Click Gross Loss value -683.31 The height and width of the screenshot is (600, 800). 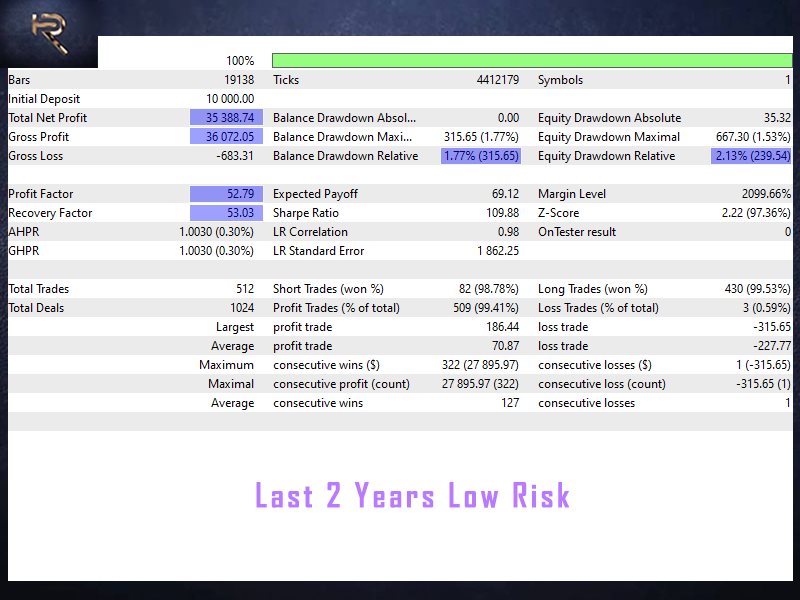click(235, 156)
